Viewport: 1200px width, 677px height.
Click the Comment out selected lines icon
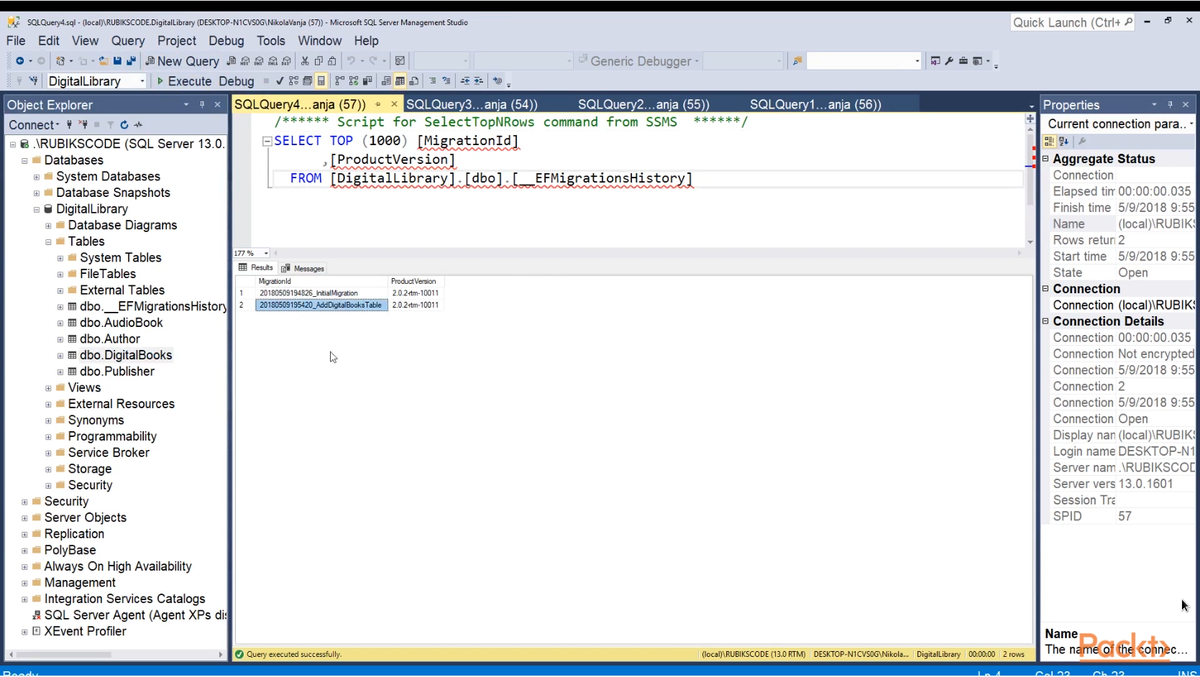pyautogui.click(x=432, y=81)
